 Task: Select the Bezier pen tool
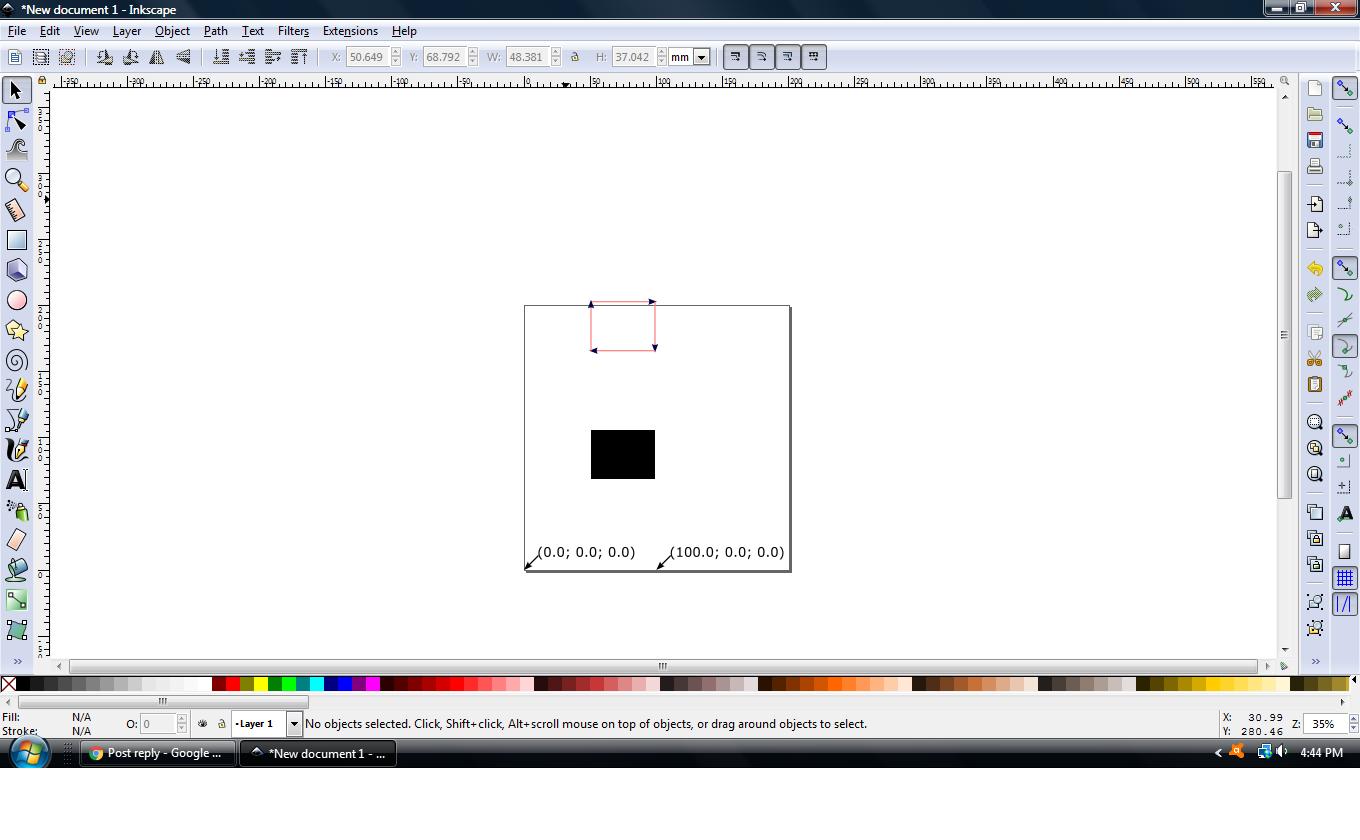16,420
